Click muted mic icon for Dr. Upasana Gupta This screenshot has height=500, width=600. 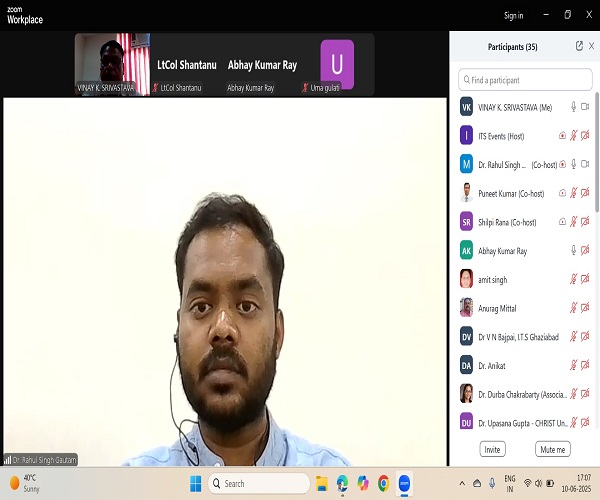coord(573,422)
